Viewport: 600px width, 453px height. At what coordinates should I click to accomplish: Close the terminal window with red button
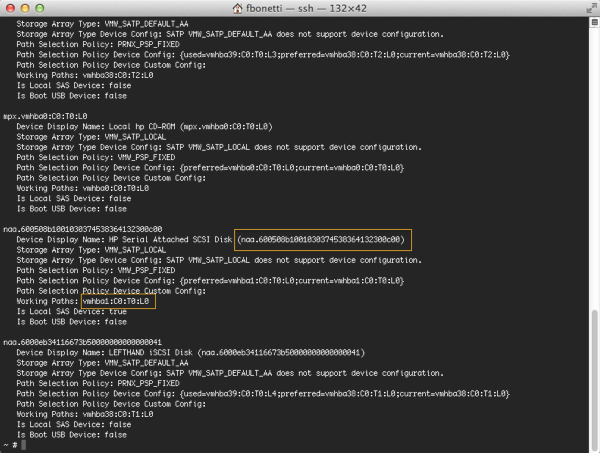click(10, 8)
